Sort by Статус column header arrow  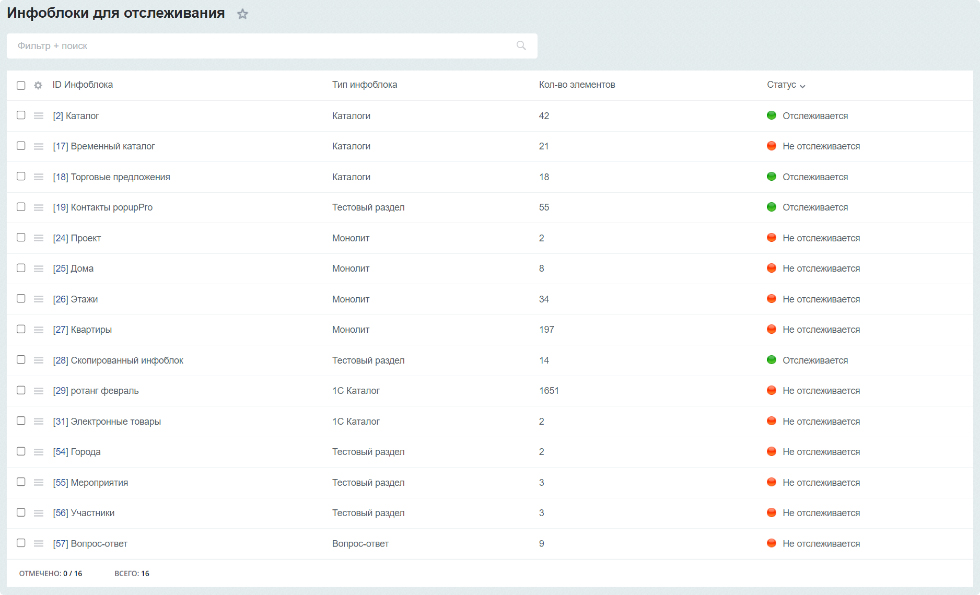pos(802,86)
